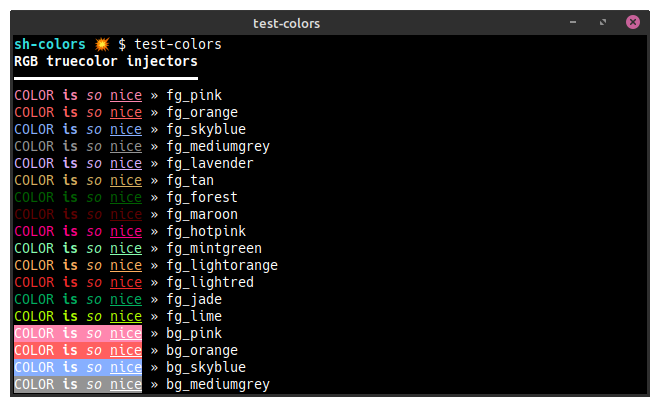
Task: Click the label fg_hotpink
Action: (206, 231)
